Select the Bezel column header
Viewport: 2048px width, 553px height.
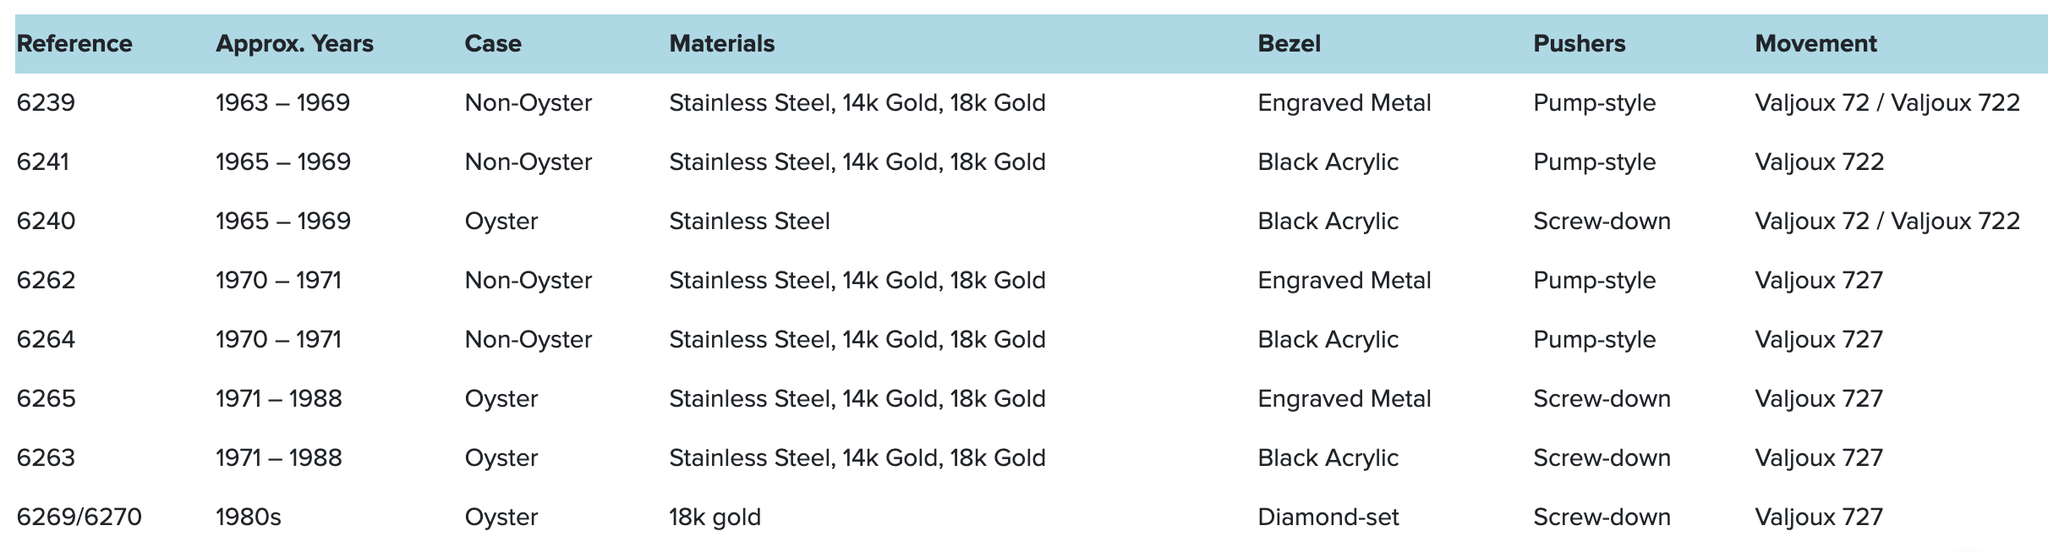[x=1289, y=44]
